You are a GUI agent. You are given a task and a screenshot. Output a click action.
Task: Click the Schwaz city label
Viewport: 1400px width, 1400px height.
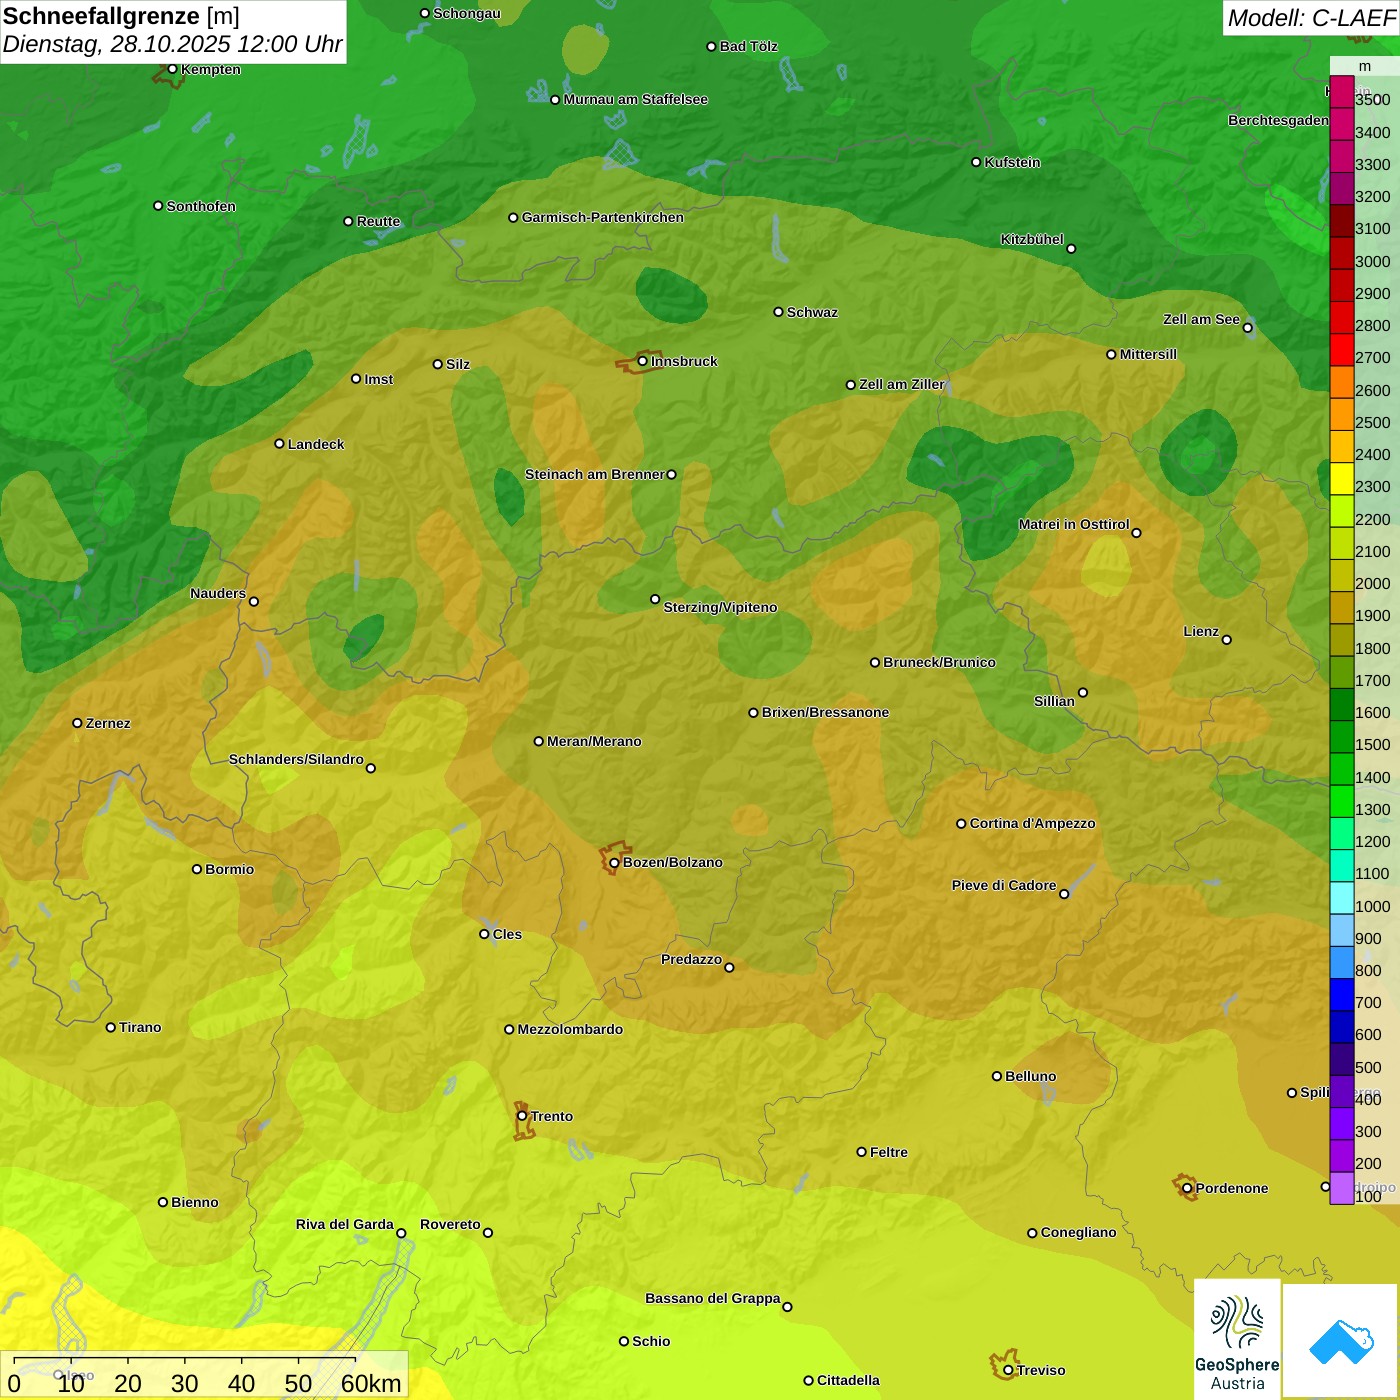coord(812,312)
